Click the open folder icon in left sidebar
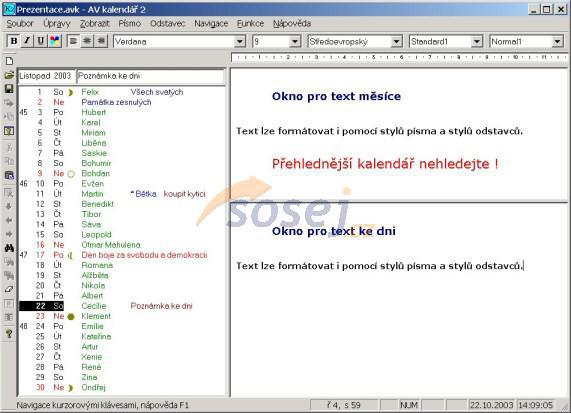Image resolution: width=571 pixels, height=413 pixels. click(x=9, y=75)
